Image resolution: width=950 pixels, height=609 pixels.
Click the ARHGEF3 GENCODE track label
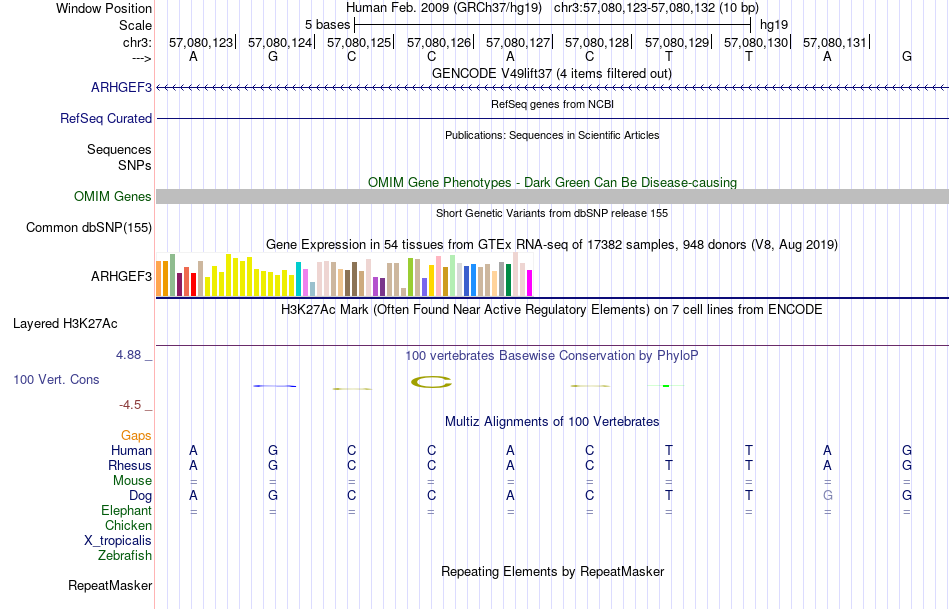click(121, 88)
